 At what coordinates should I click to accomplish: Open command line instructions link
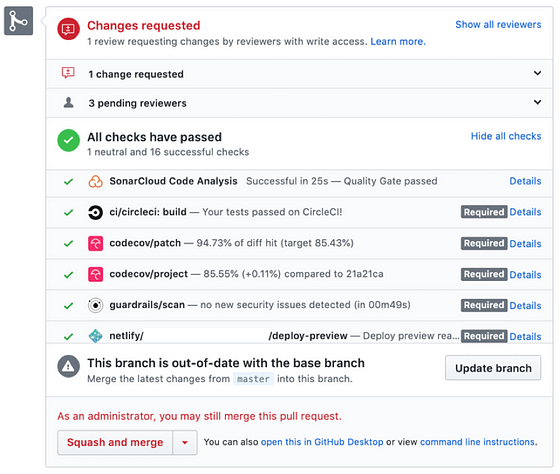point(478,442)
